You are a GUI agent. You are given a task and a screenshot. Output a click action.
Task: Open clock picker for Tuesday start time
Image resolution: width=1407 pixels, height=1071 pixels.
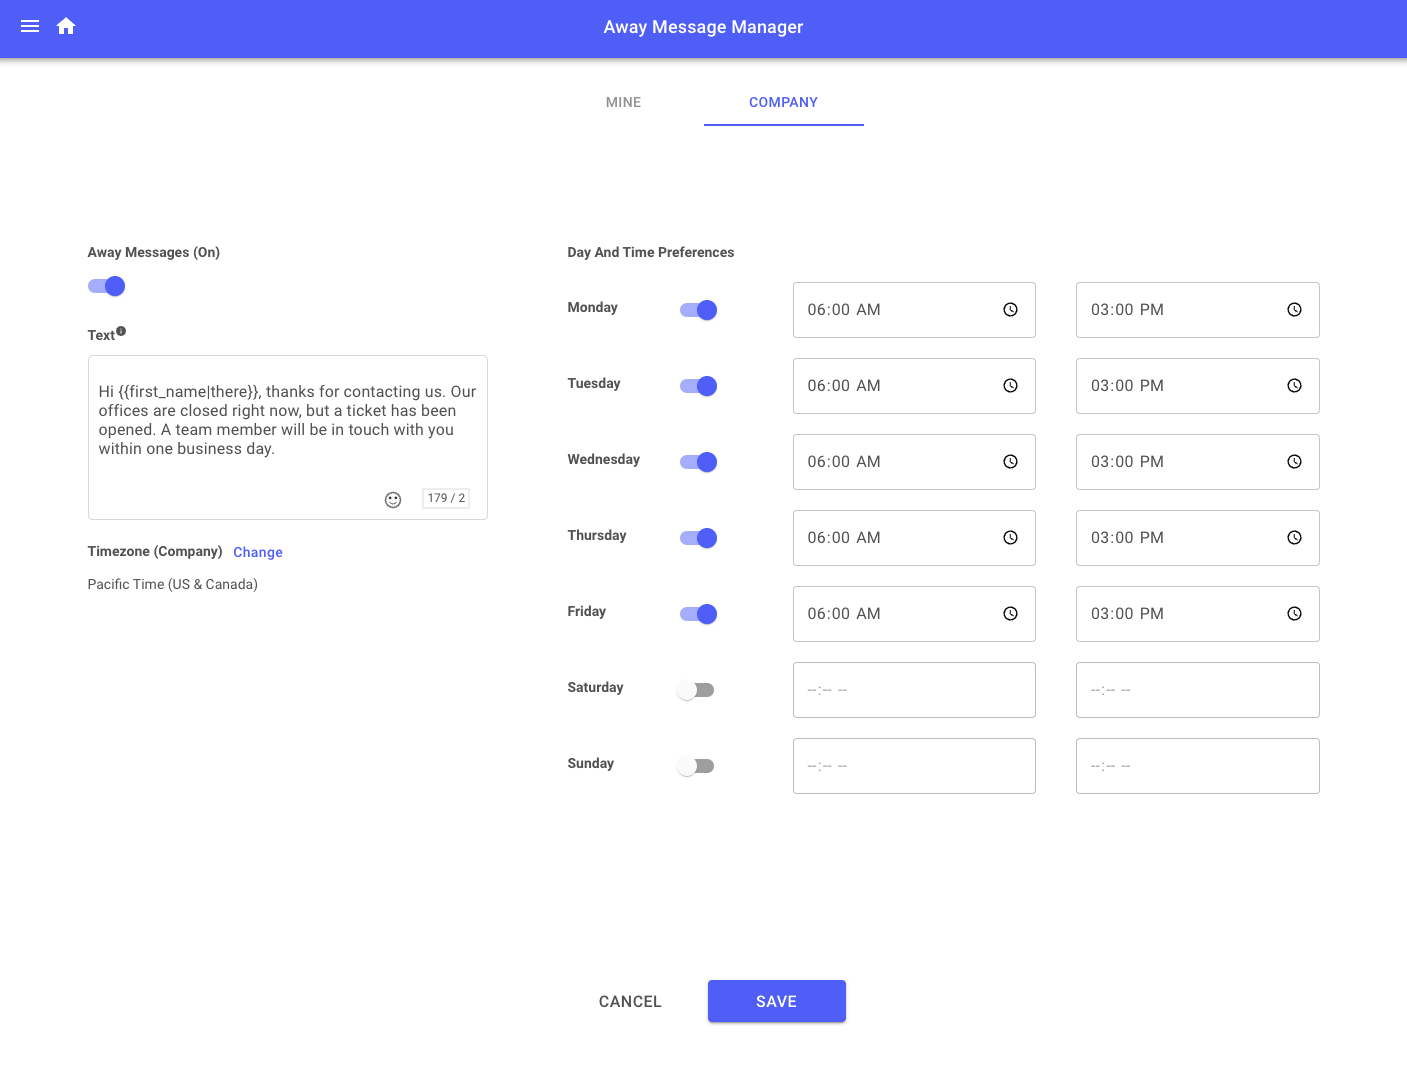tap(1010, 386)
